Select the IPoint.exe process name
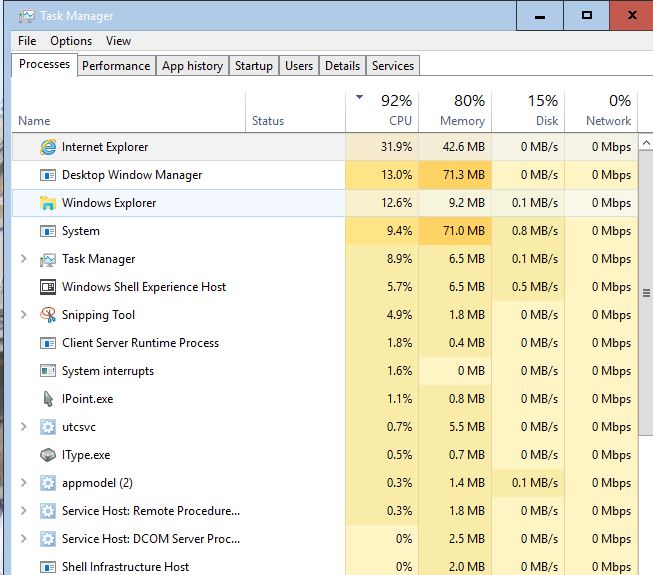Image resolution: width=653 pixels, height=575 pixels. [x=87, y=399]
